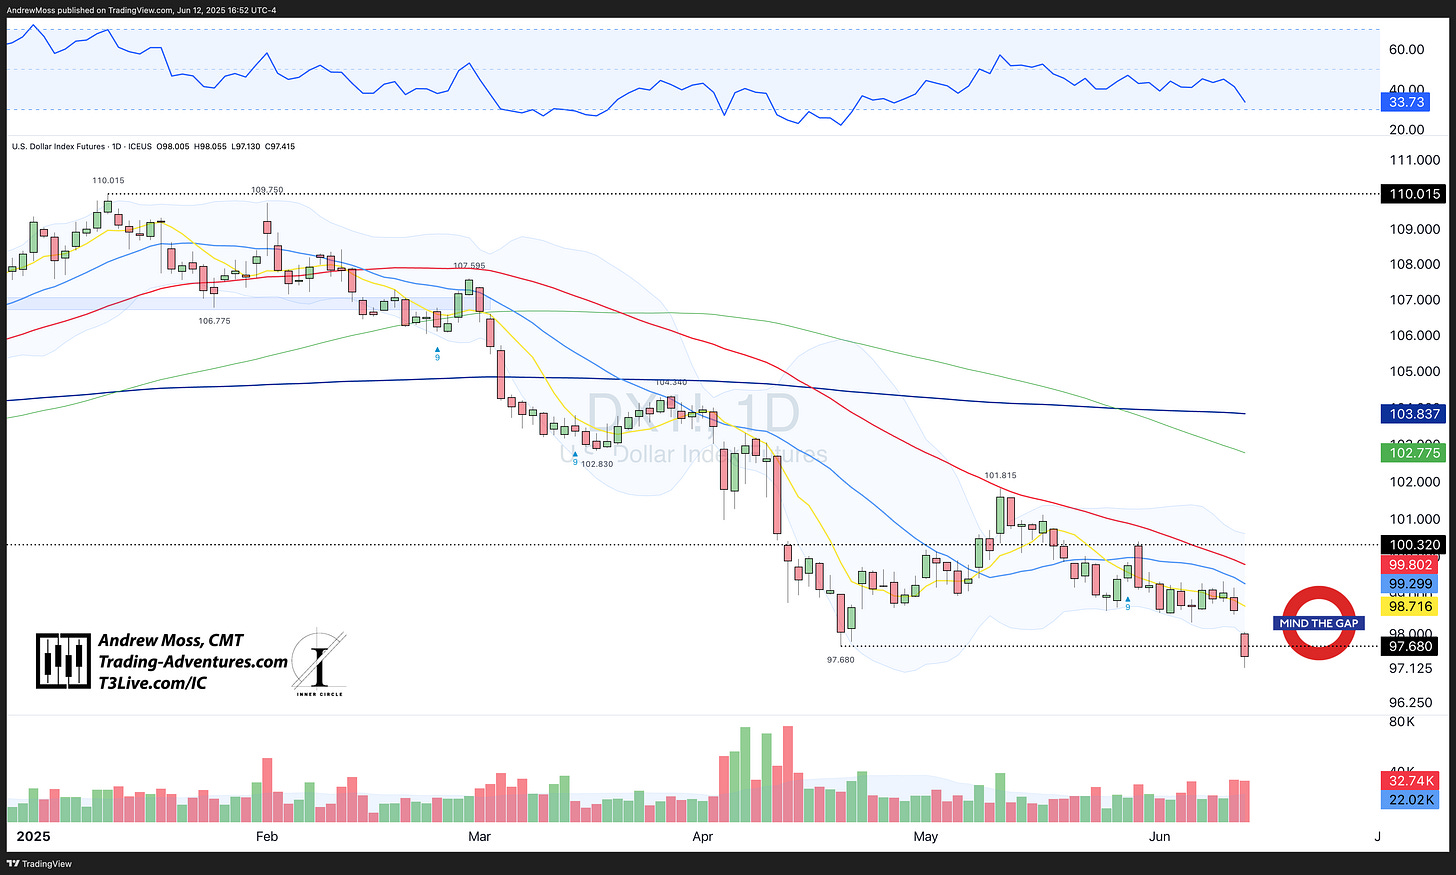Click the 101.815 high annotation on the chart
1456x875 pixels.
[1000, 476]
